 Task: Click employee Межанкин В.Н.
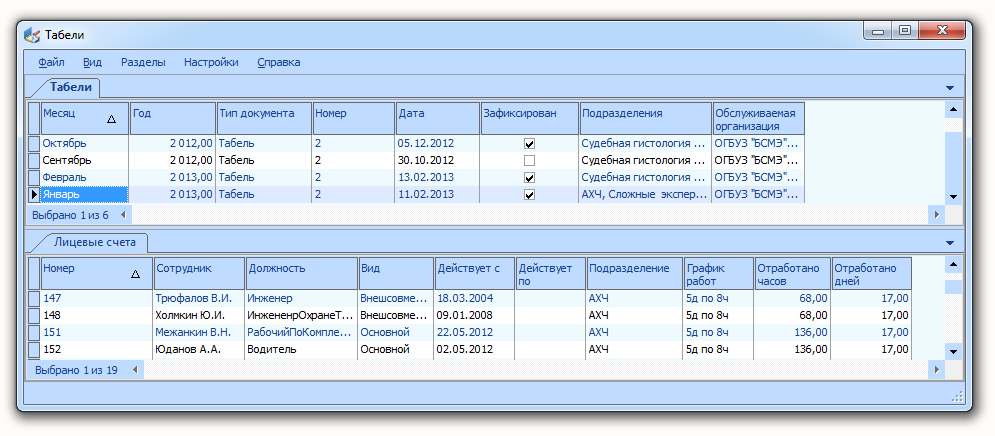tap(200, 333)
